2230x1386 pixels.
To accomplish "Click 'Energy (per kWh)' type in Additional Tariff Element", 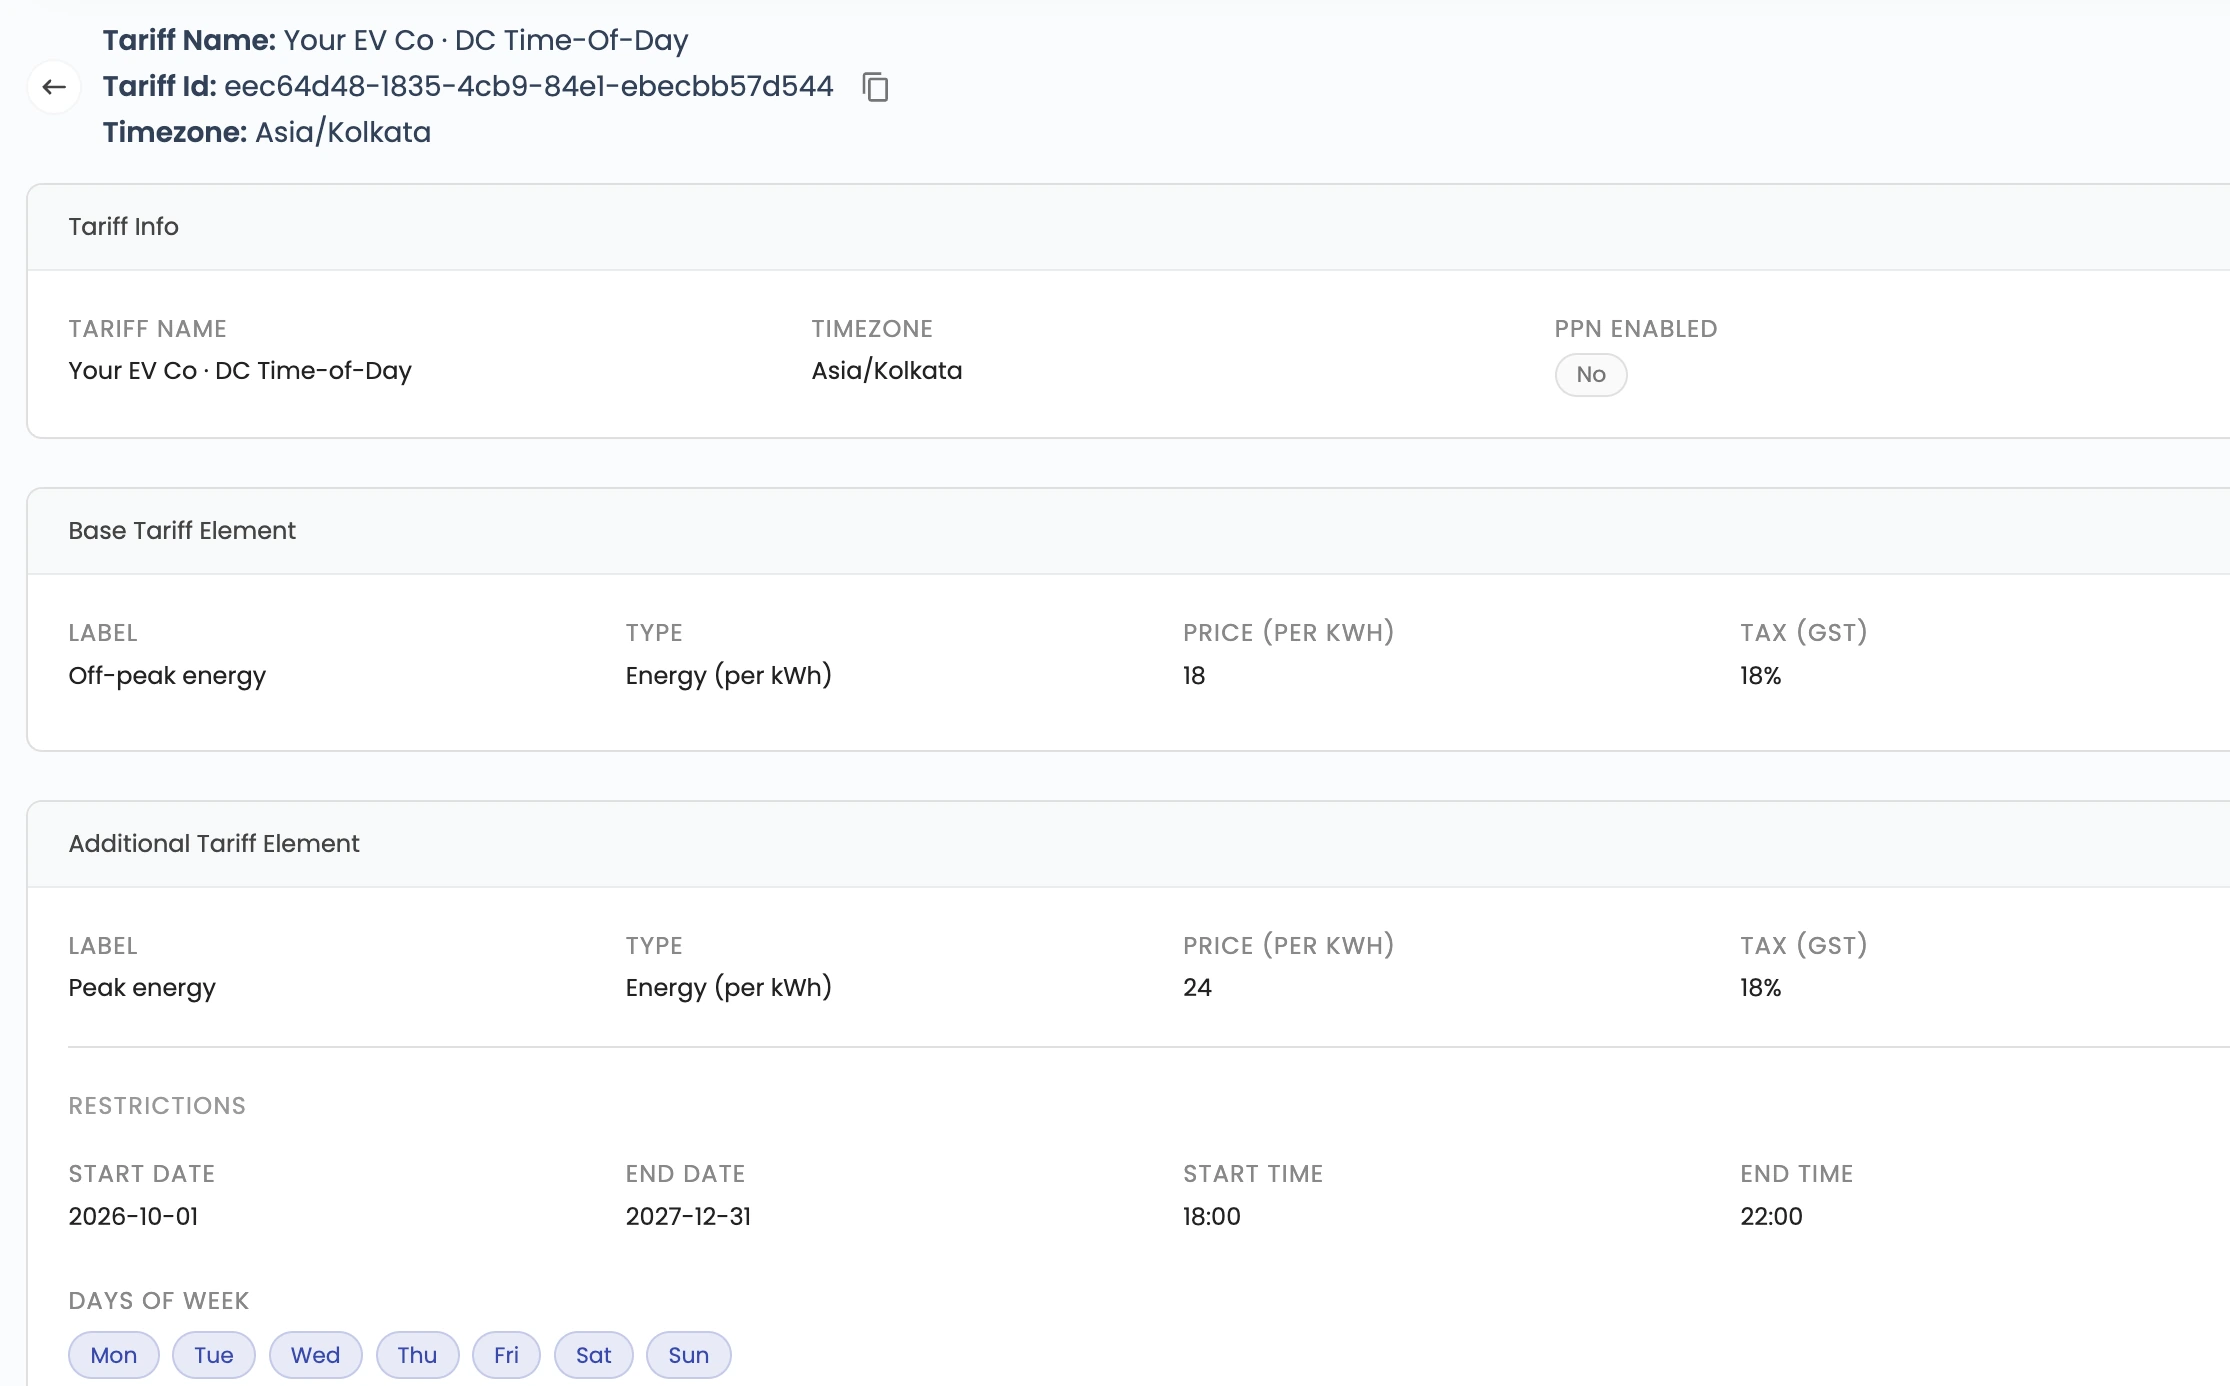I will coord(729,988).
